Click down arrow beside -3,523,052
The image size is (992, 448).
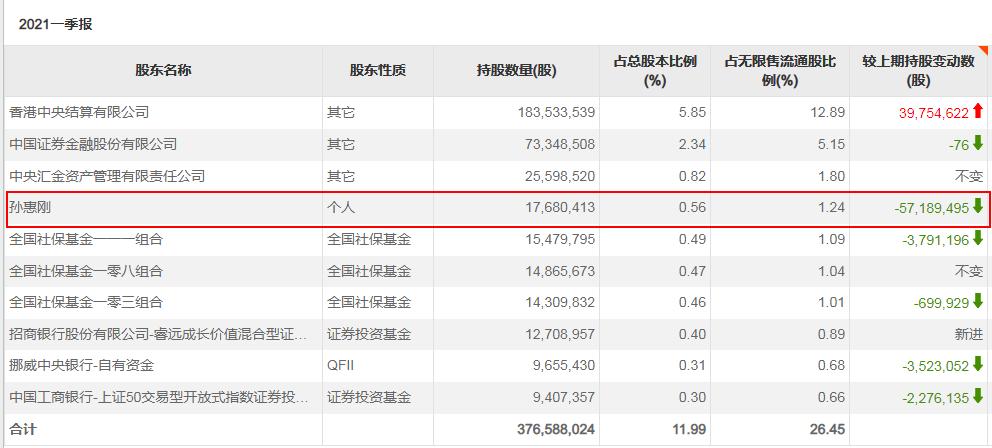[x=978, y=365]
